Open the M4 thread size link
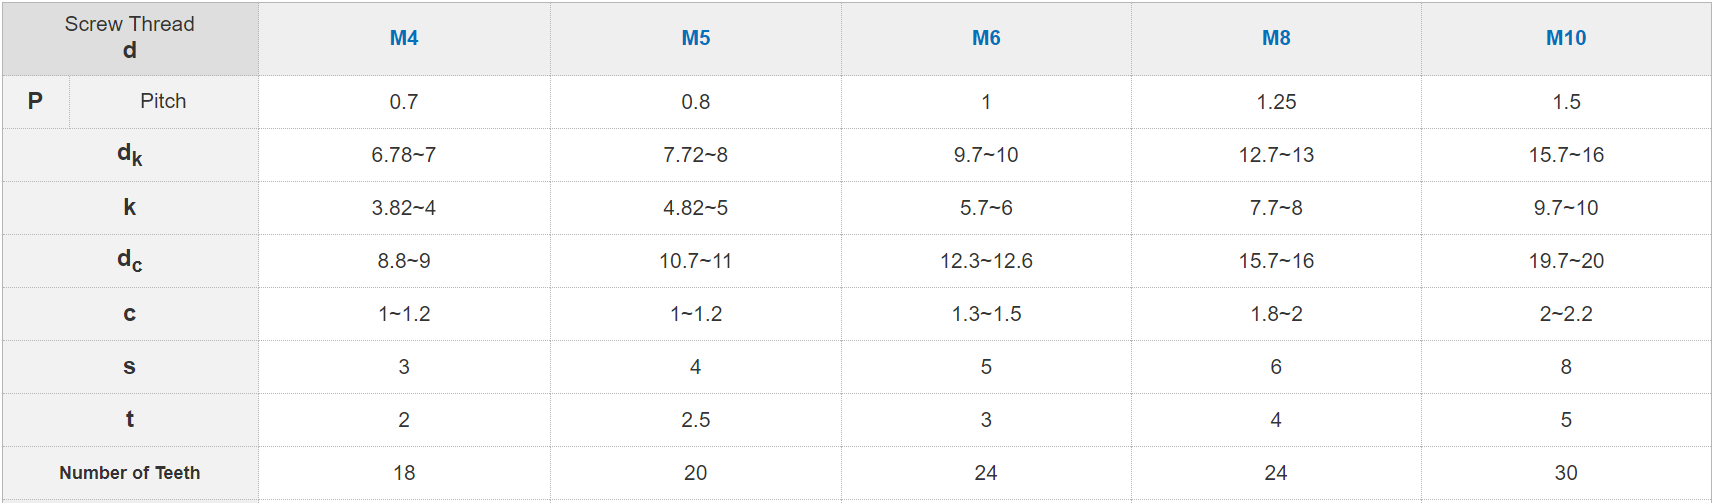The image size is (1716, 503). tap(404, 38)
